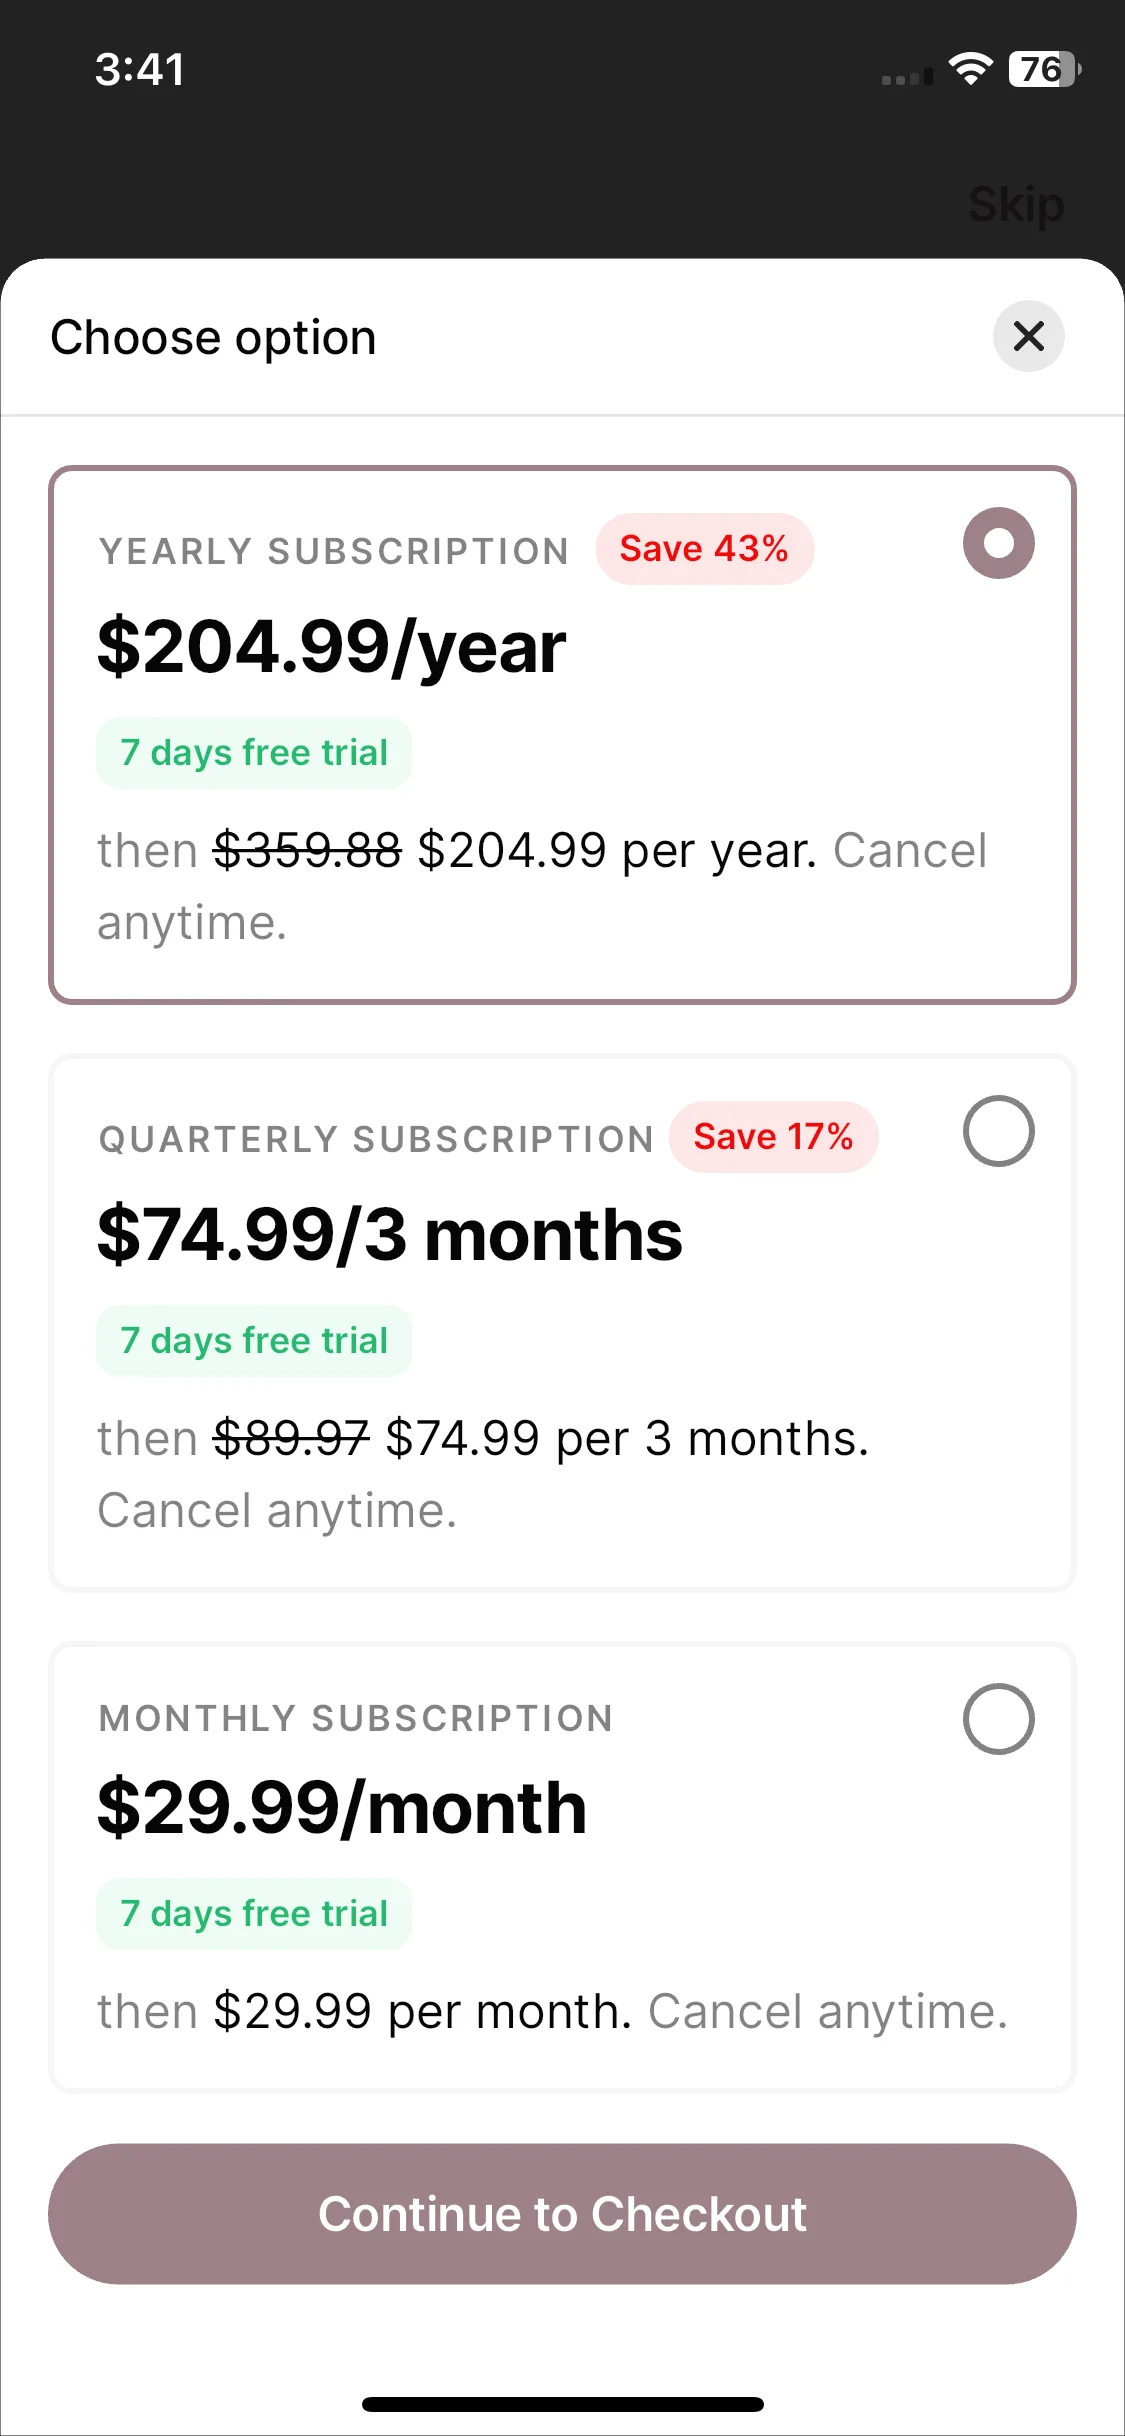
Task: Tap monthly plan's 7 days free trial tag
Action: (x=254, y=1914)
